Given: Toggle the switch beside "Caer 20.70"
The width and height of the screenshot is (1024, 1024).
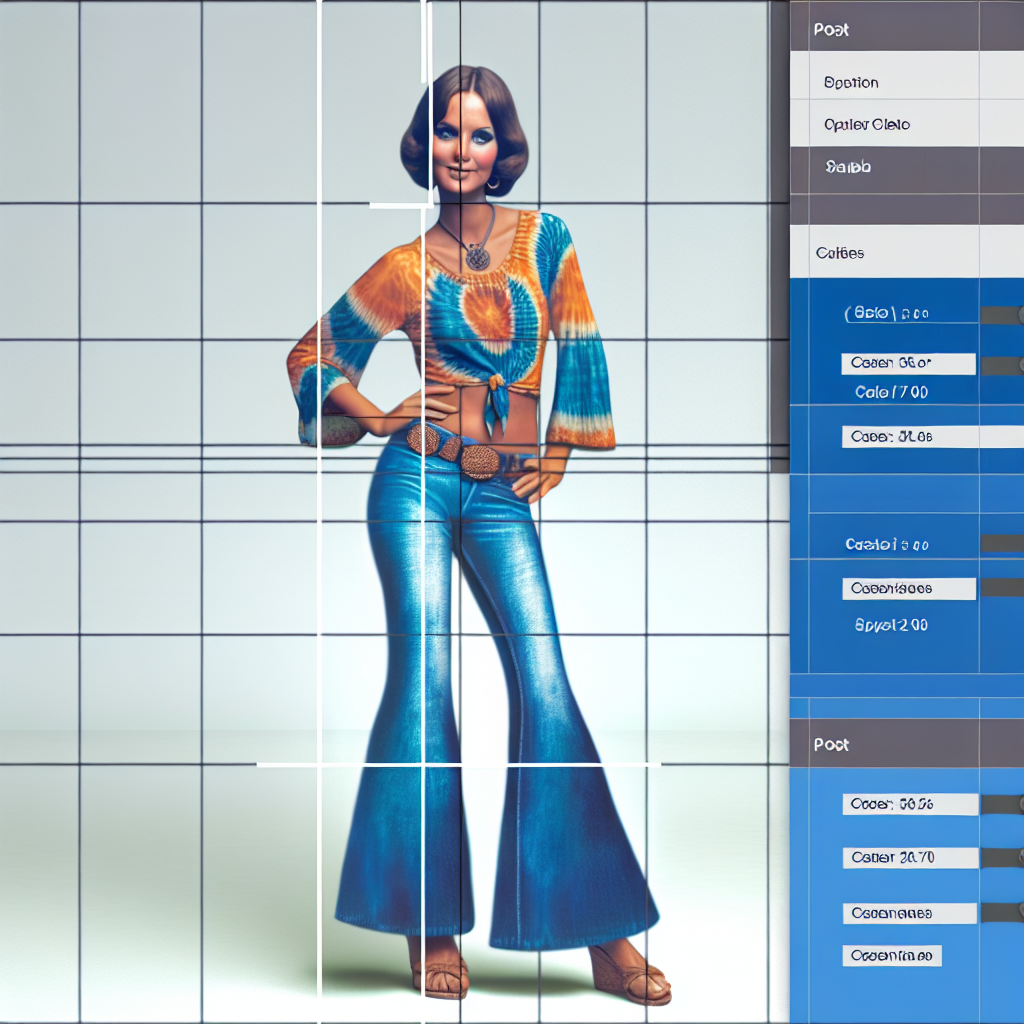Looking at the screenshot, I should point(1002,857).
